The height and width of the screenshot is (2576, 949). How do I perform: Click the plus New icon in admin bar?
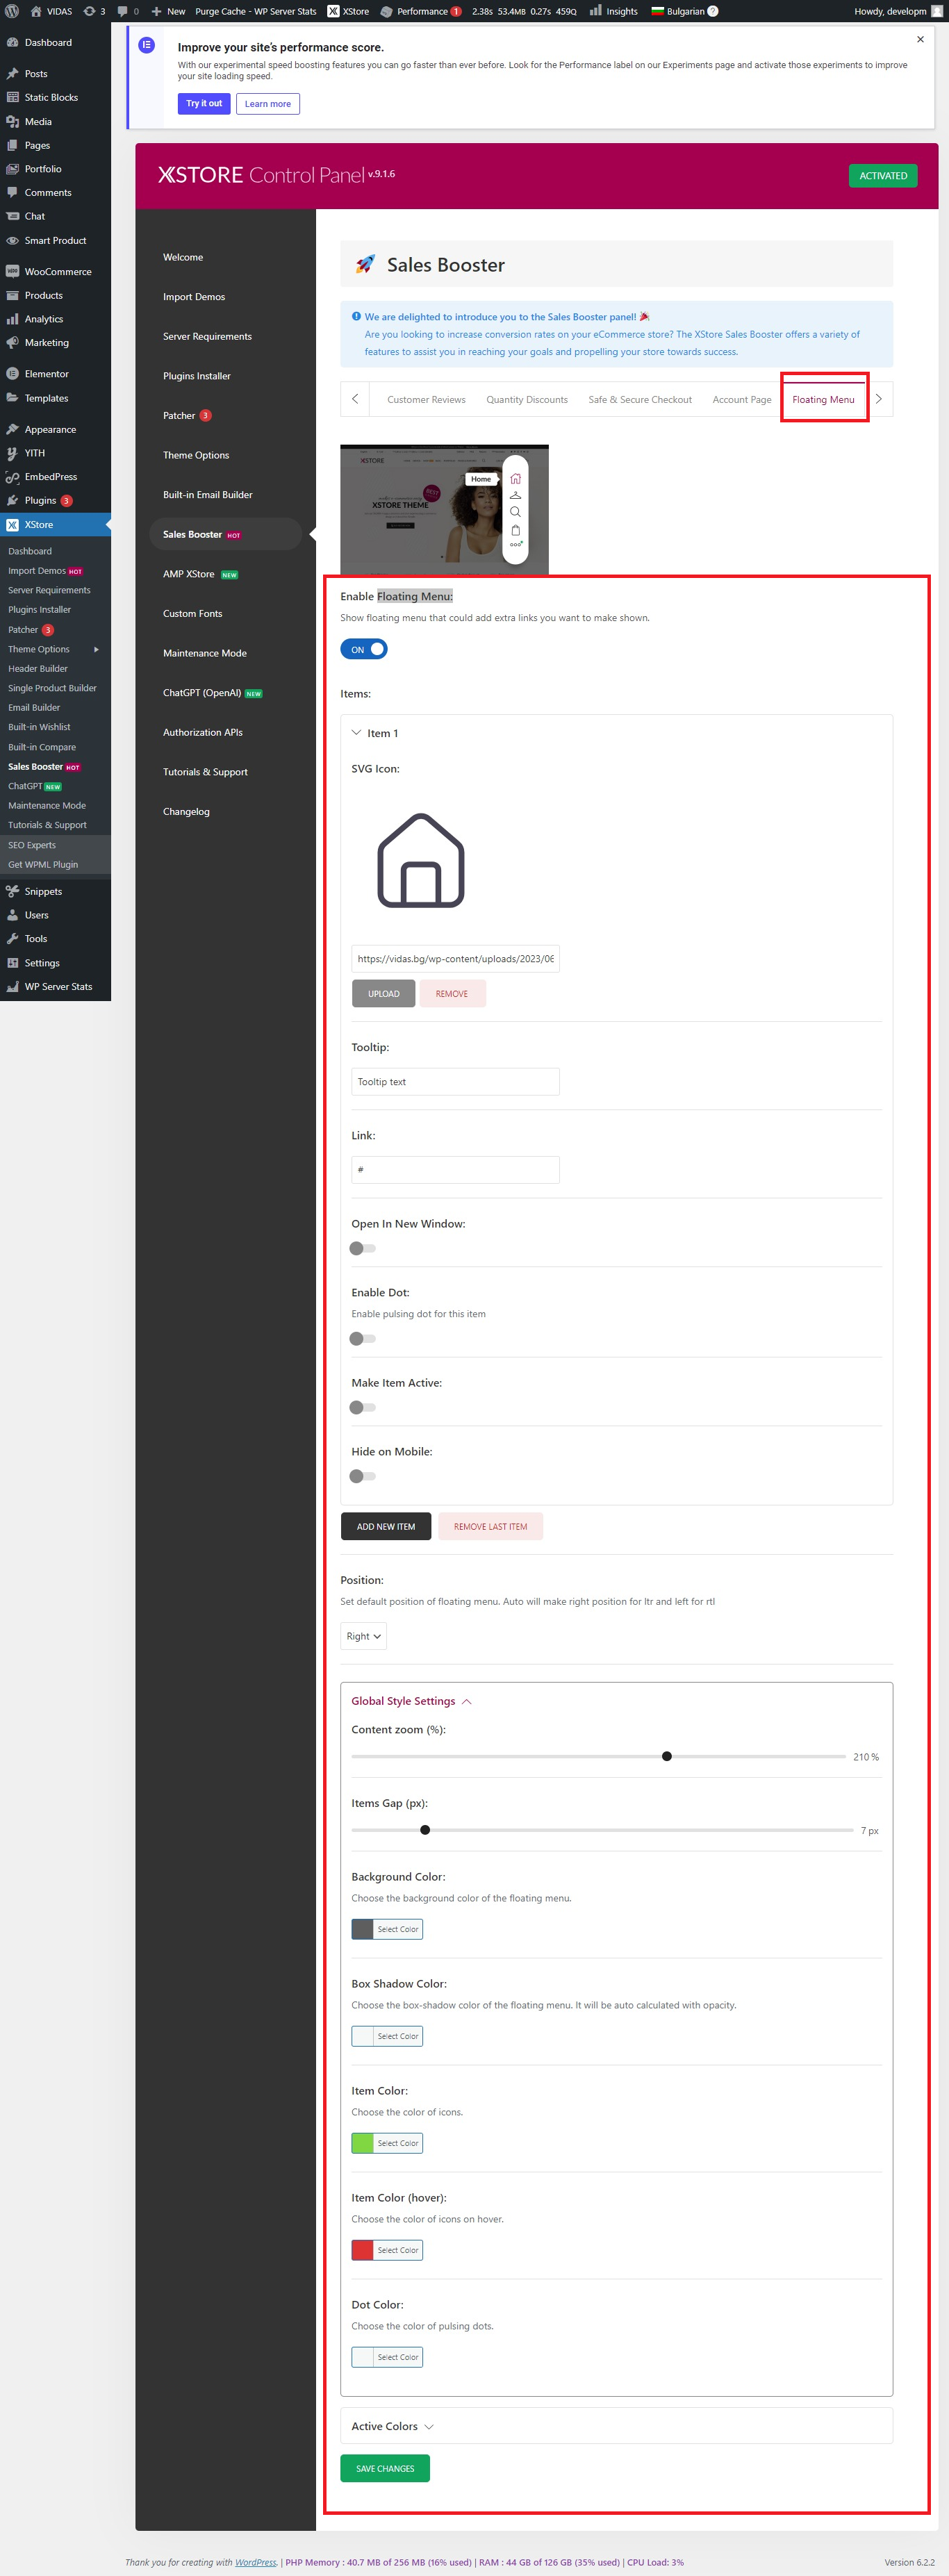click(x=156, y=11)
